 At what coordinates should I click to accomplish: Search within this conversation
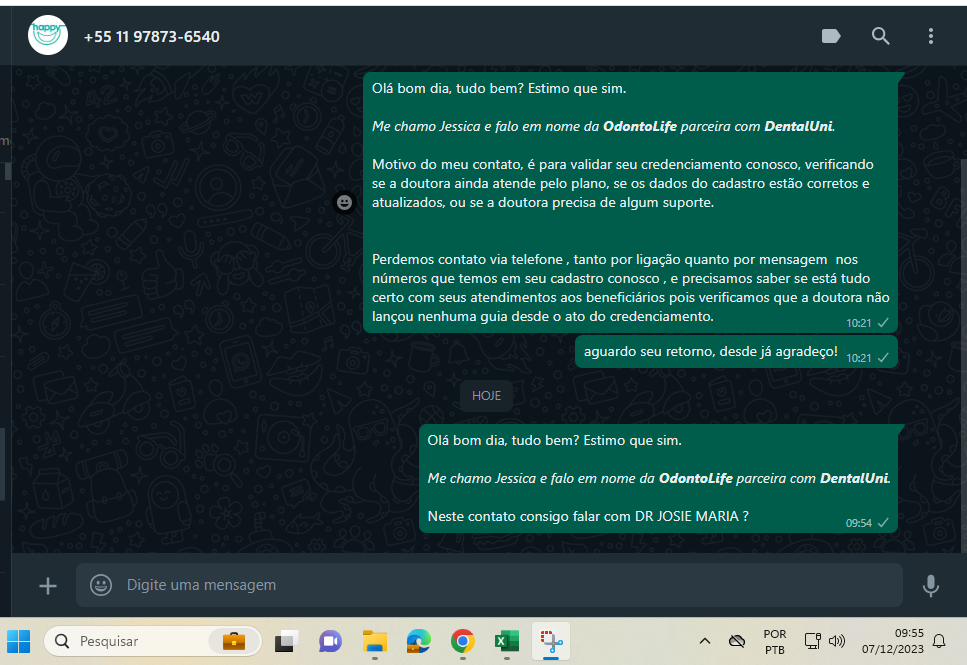[881, 36]
